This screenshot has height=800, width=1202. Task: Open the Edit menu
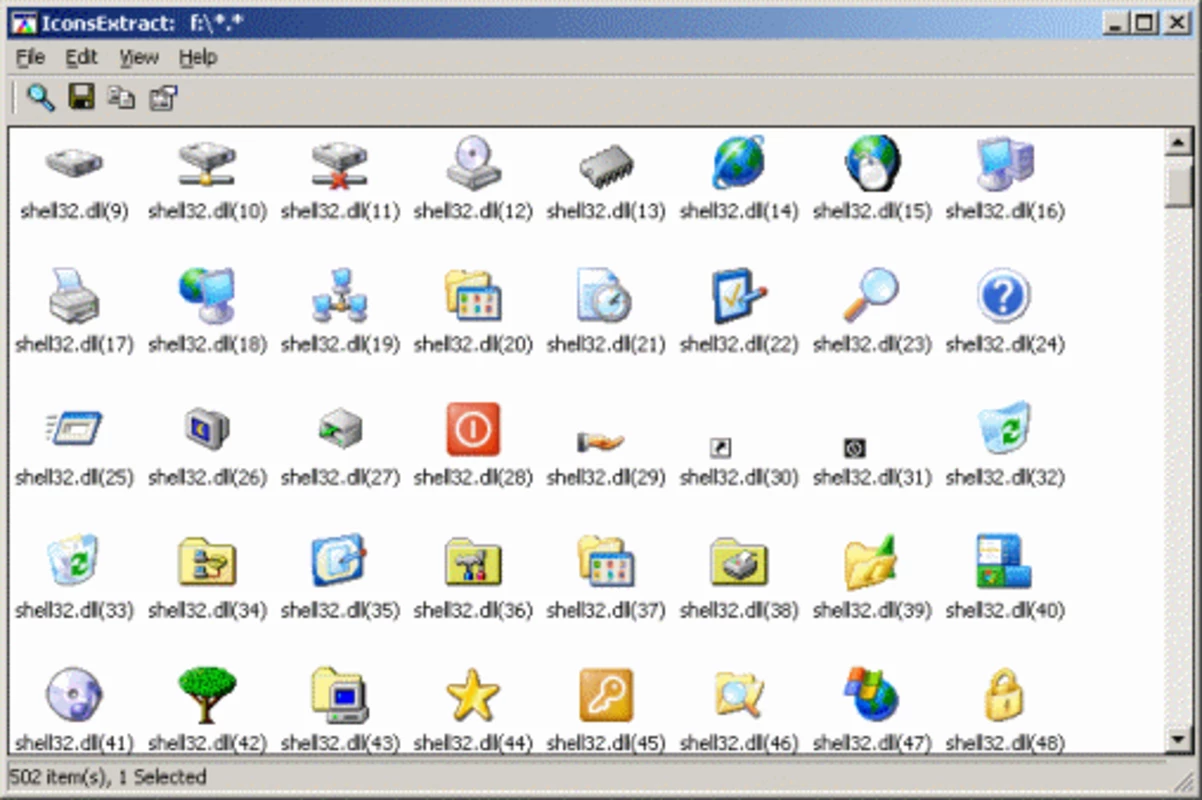pyautogui.click(x=82, y=57)
